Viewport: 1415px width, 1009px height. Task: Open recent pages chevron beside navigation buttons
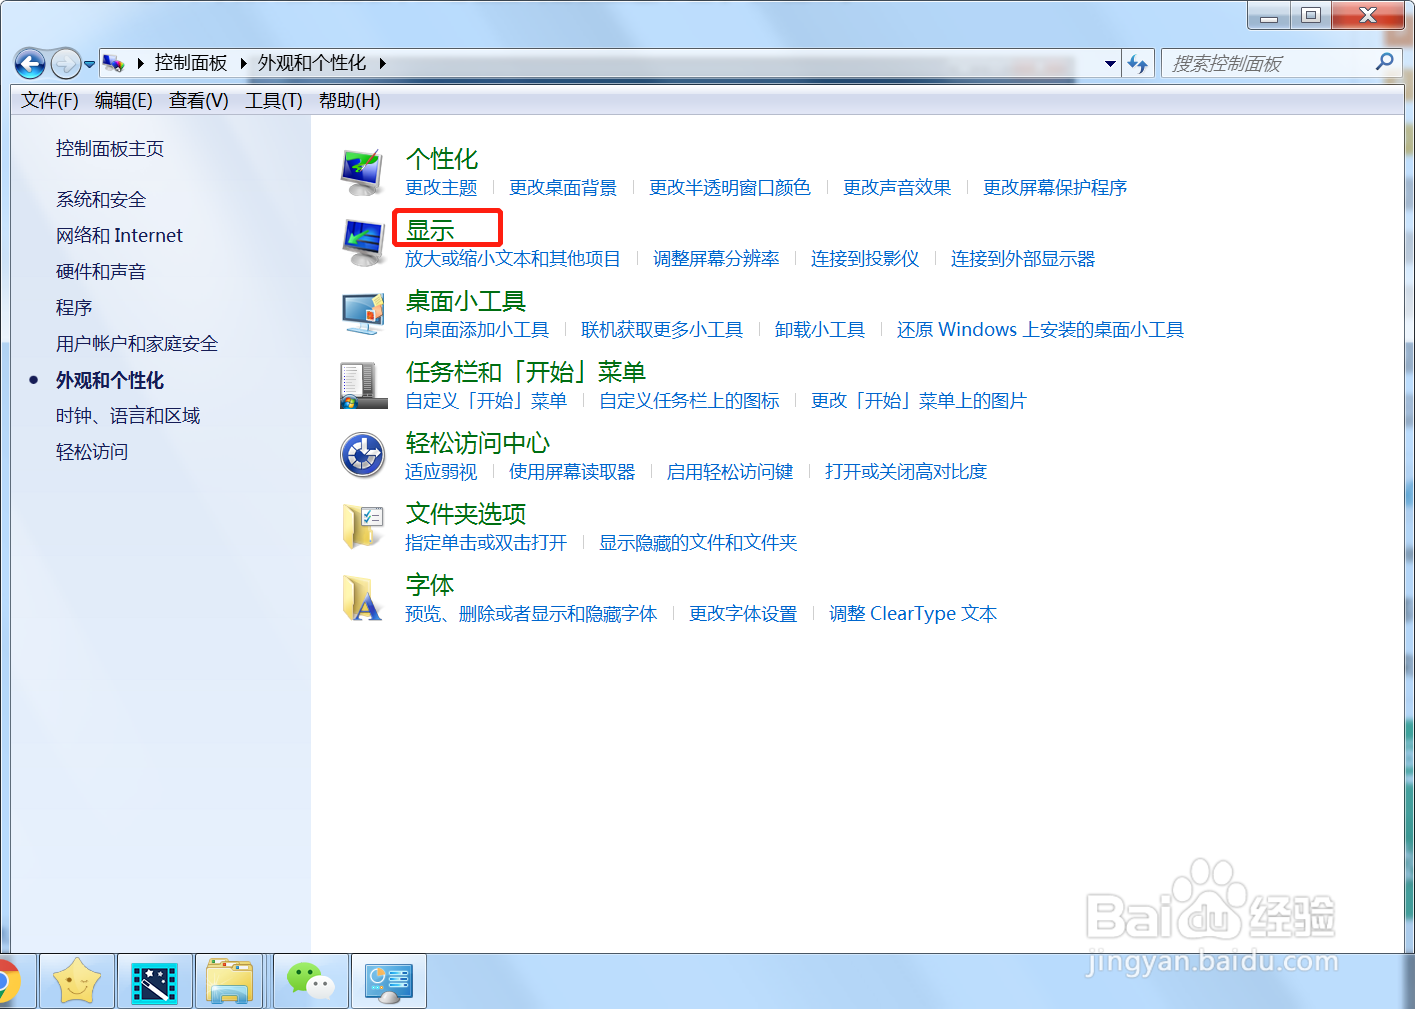(89, 63)
